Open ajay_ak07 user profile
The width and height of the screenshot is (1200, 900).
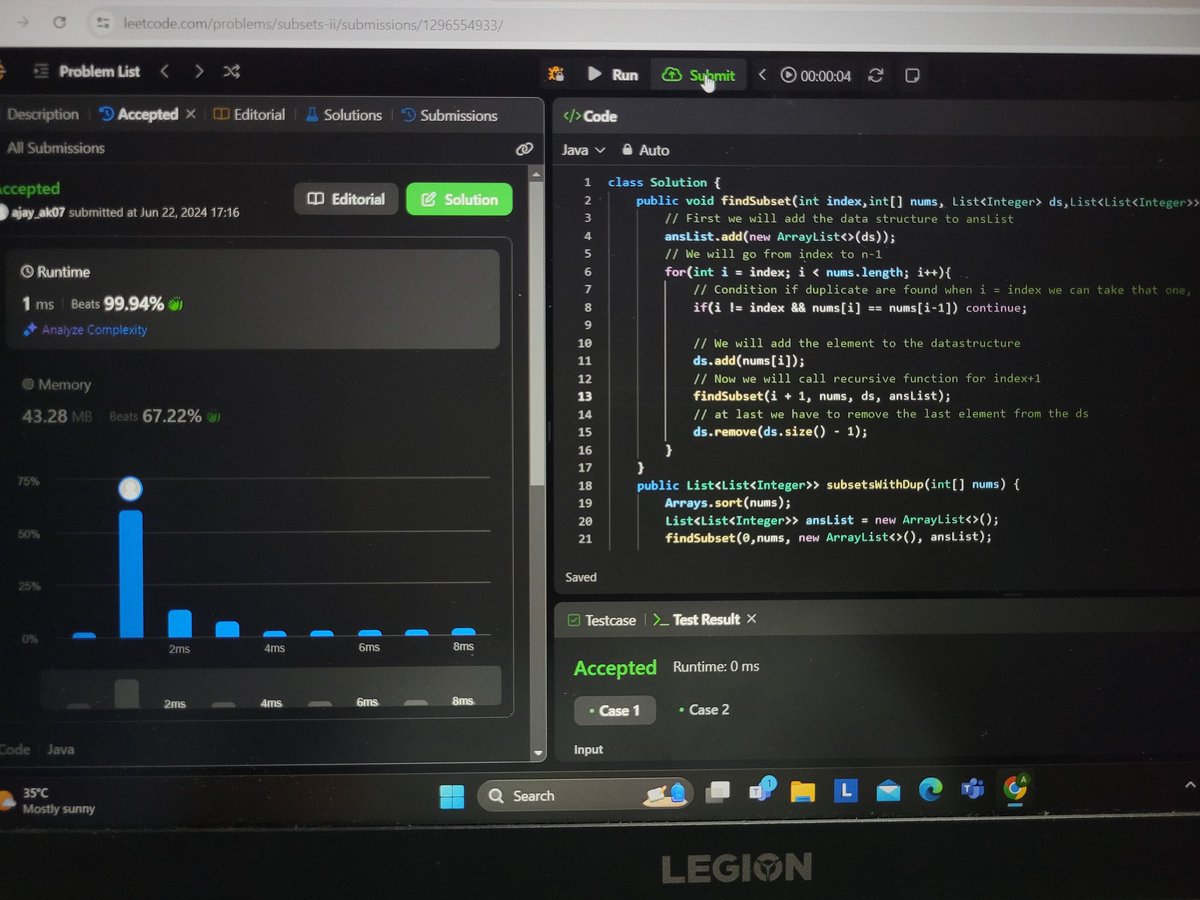(38, 212)
